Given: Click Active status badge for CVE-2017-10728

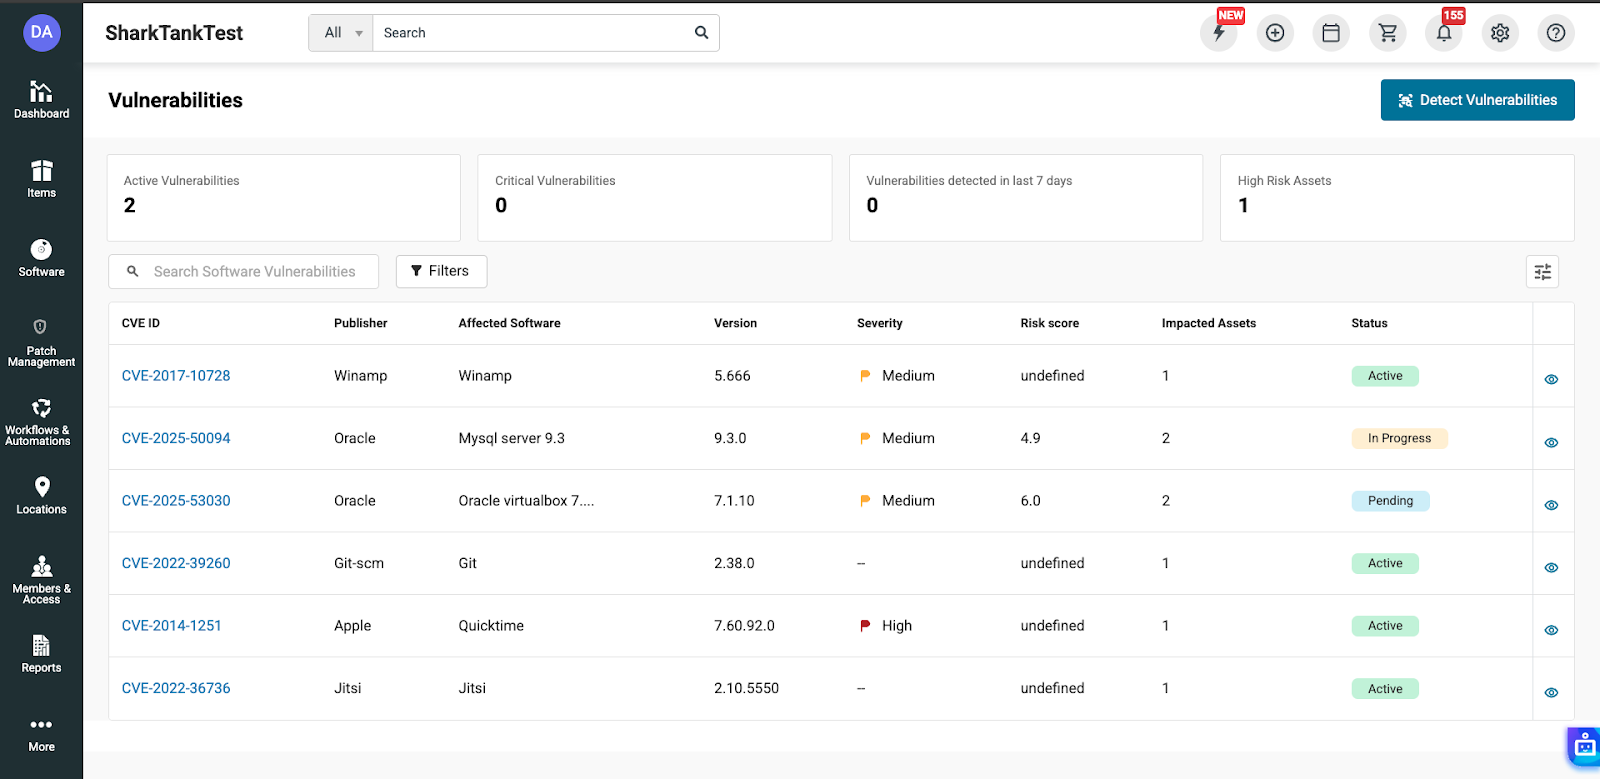Looking at the screenshot, I should 1385,376.
